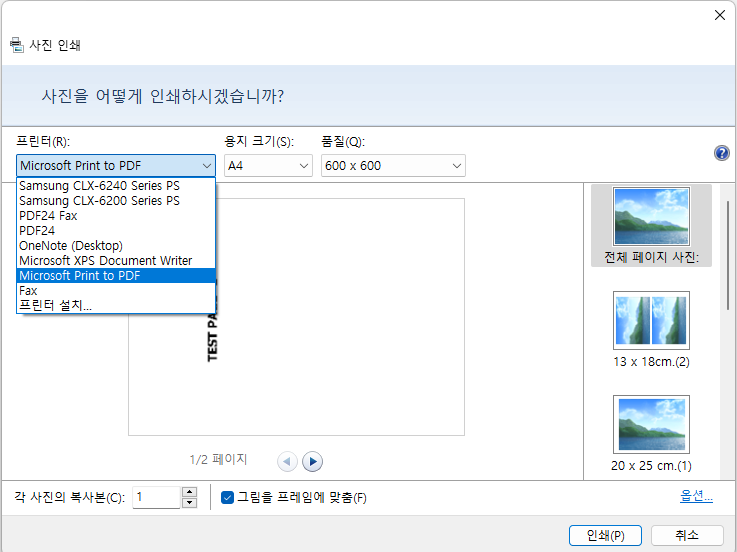Choose Samsung CLX-6240 Series PS printer
Screen dimensions: 737x552
(x=116, y=186)
